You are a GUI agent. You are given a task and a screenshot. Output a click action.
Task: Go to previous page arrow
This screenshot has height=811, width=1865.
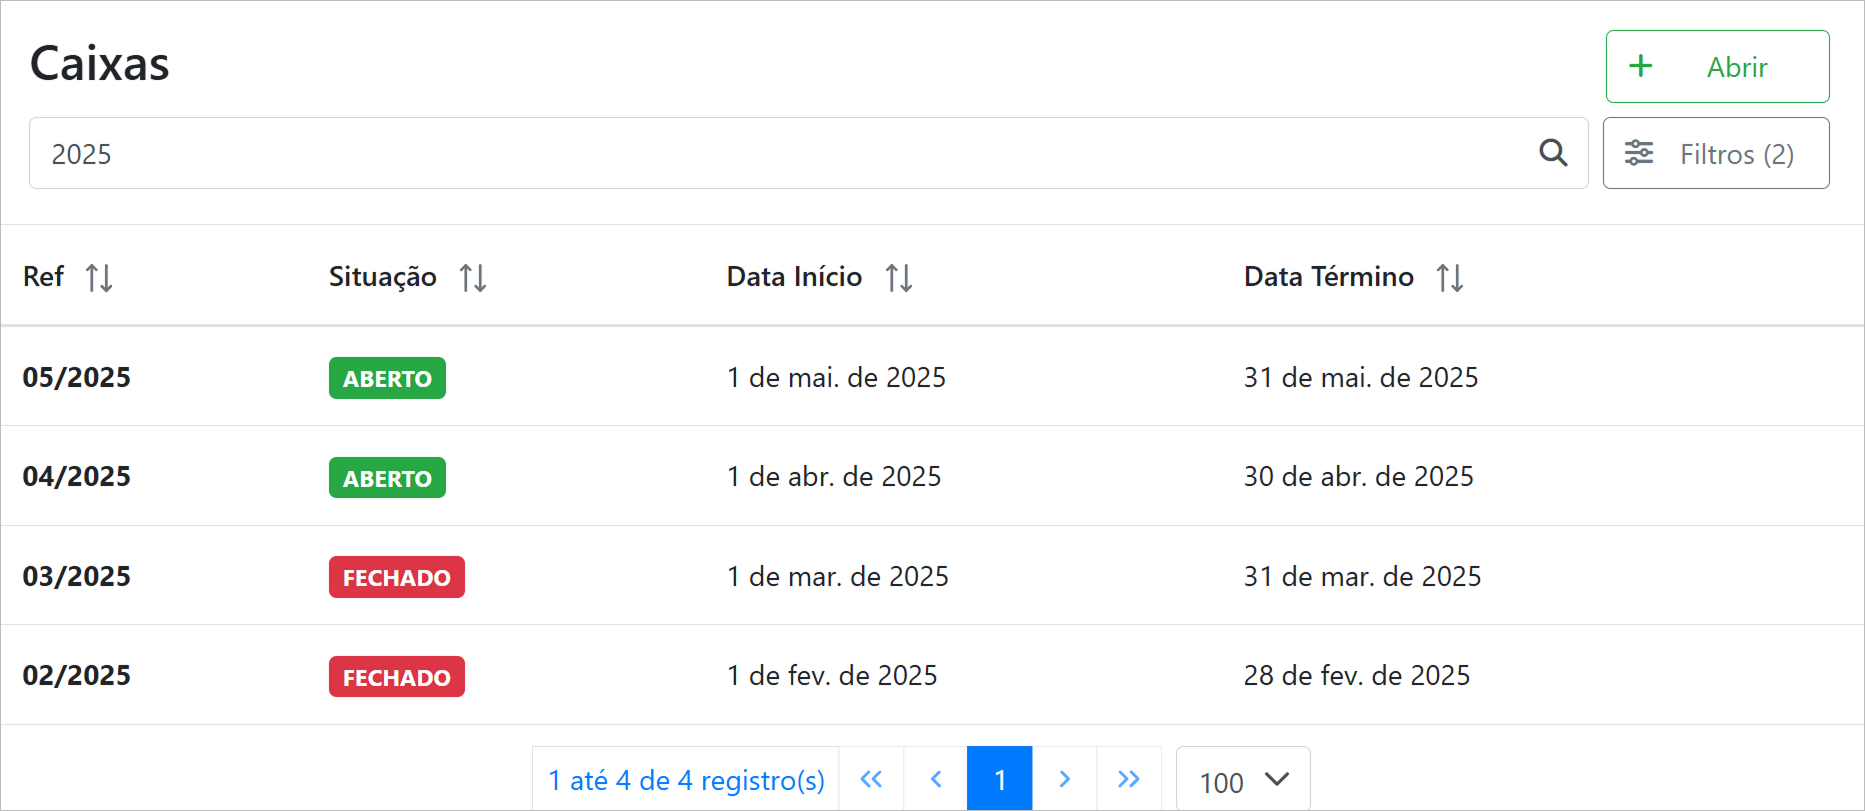click(x=936, y=779)
